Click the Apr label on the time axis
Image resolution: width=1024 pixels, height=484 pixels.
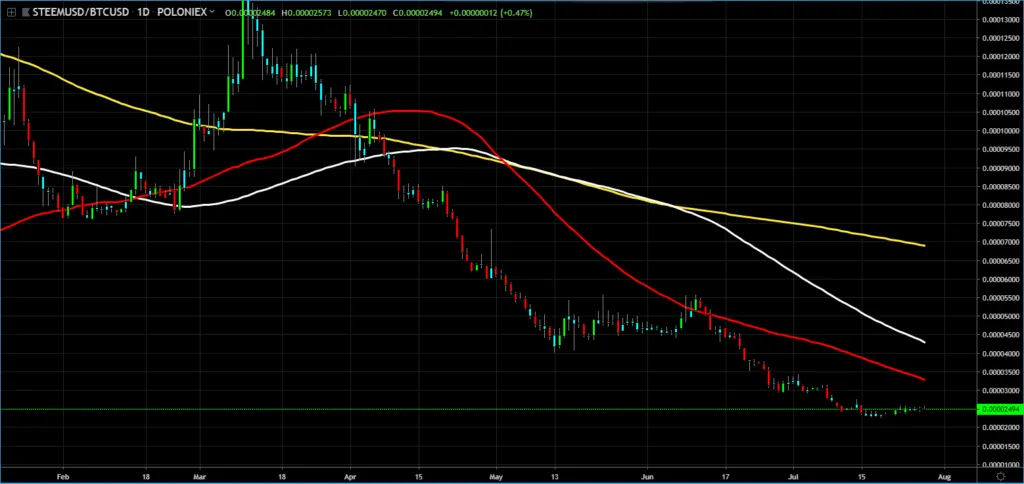click(x=351, y=477)
